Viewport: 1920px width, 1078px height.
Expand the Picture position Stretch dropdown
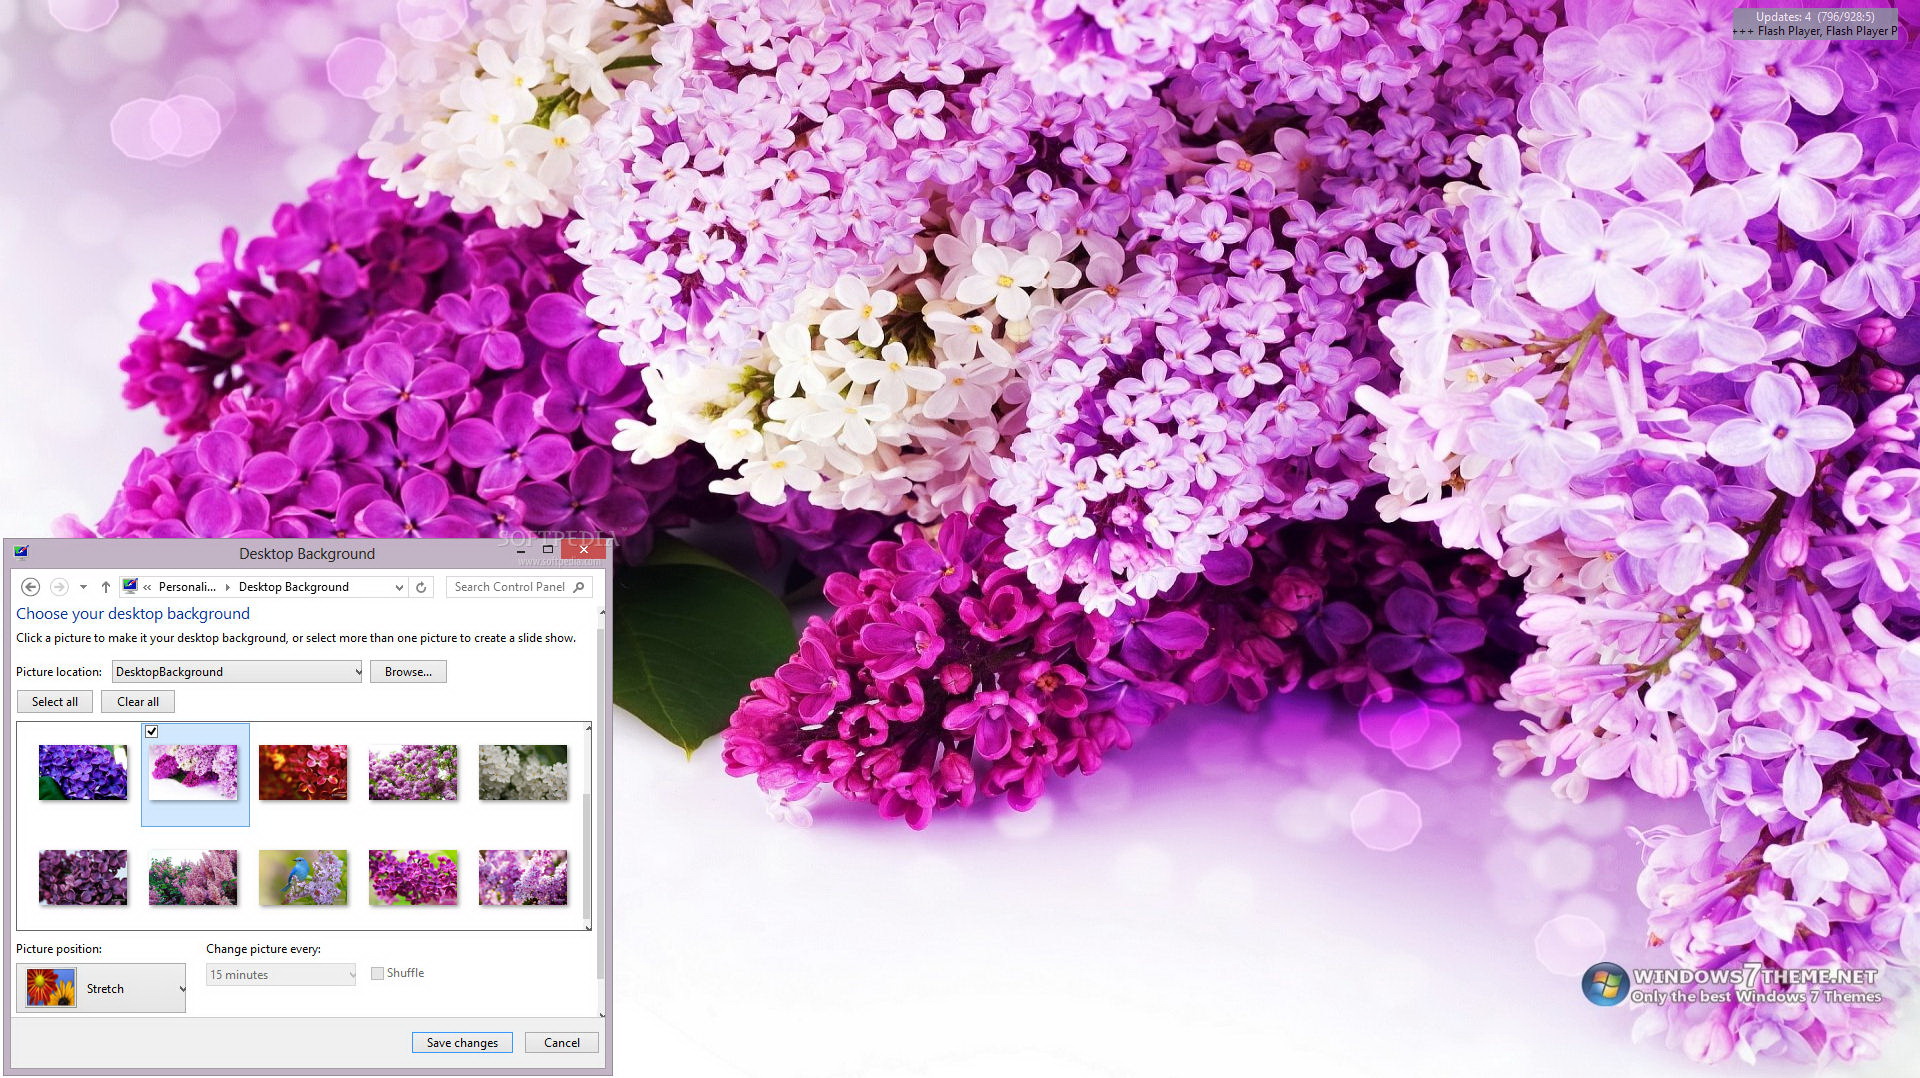point(181,989)
